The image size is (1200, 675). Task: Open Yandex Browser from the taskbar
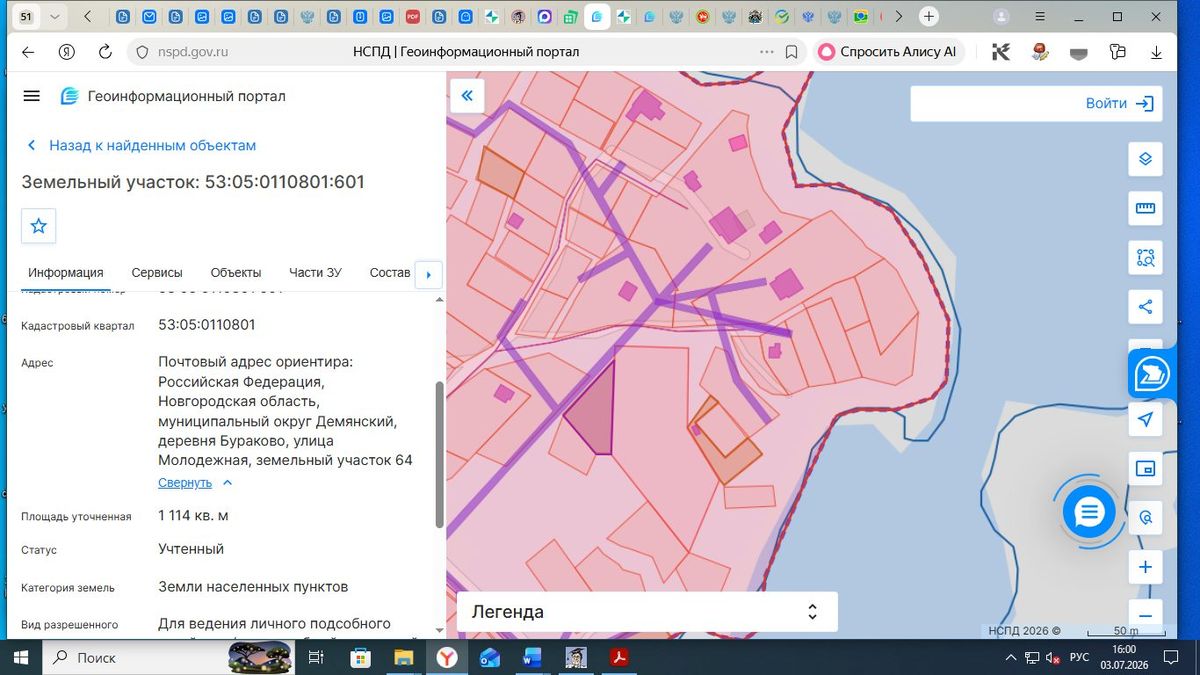click(446, 657)
